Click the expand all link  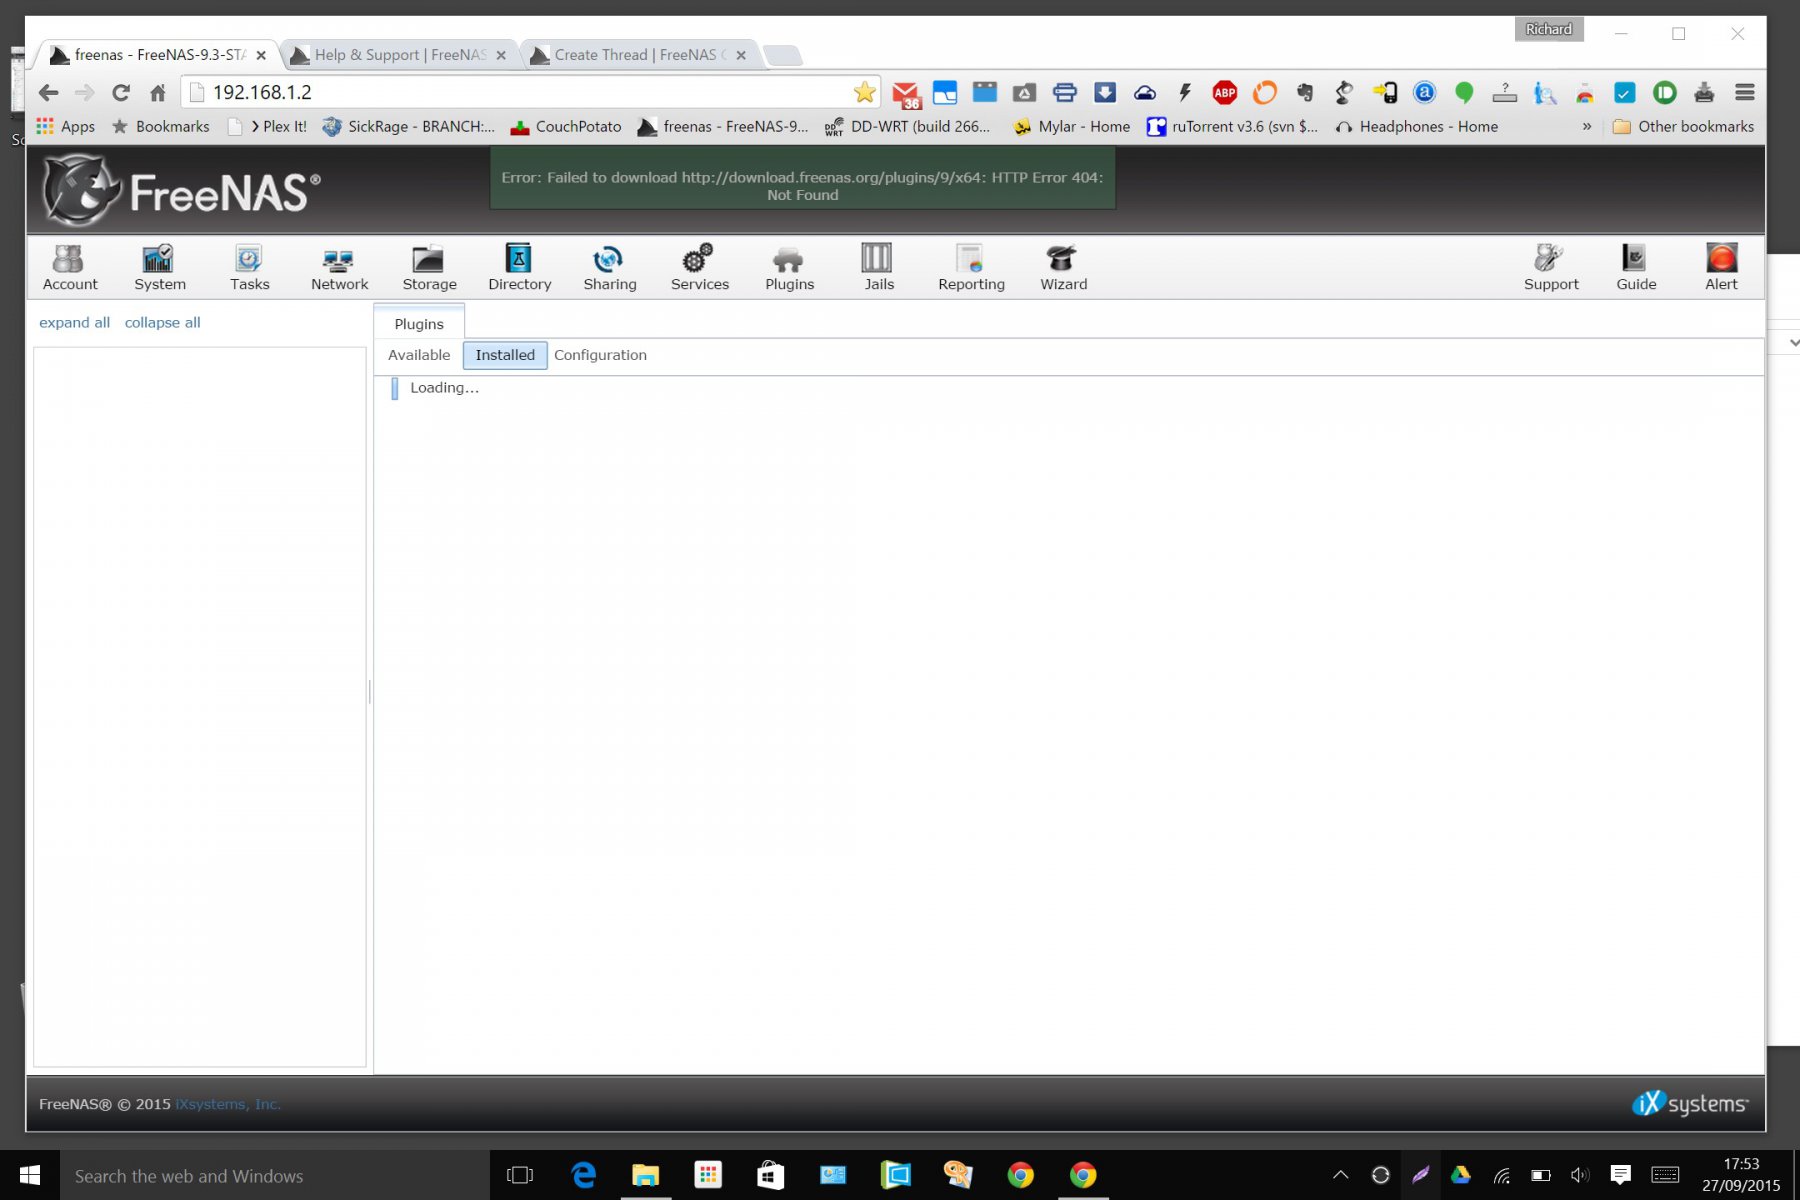[x=74, y=323]
